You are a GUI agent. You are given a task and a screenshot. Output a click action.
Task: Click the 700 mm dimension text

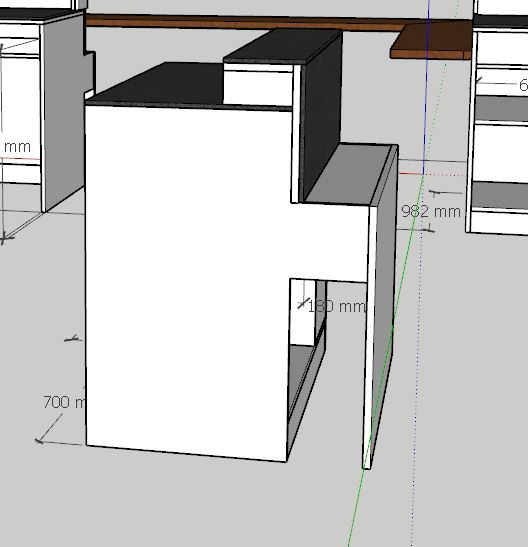point(64,402)
